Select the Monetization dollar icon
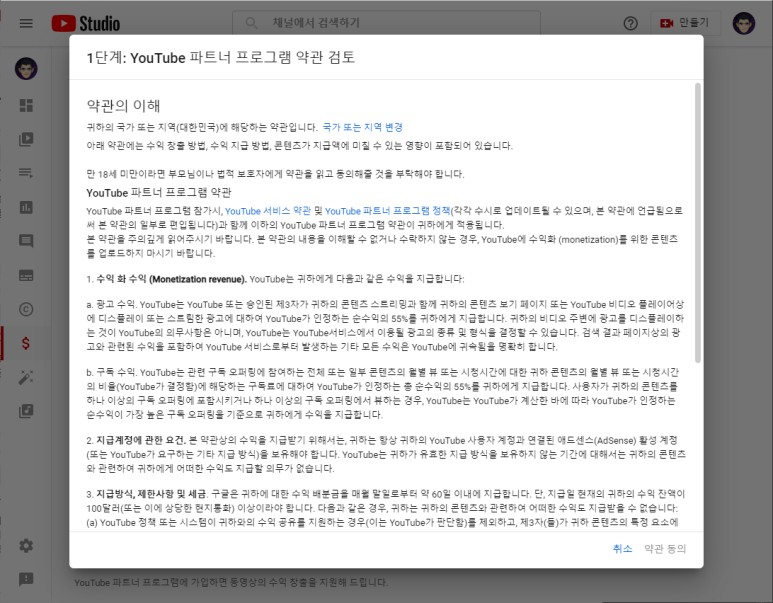The width and height of the screenshot is (773, 603). coord(26,343)
